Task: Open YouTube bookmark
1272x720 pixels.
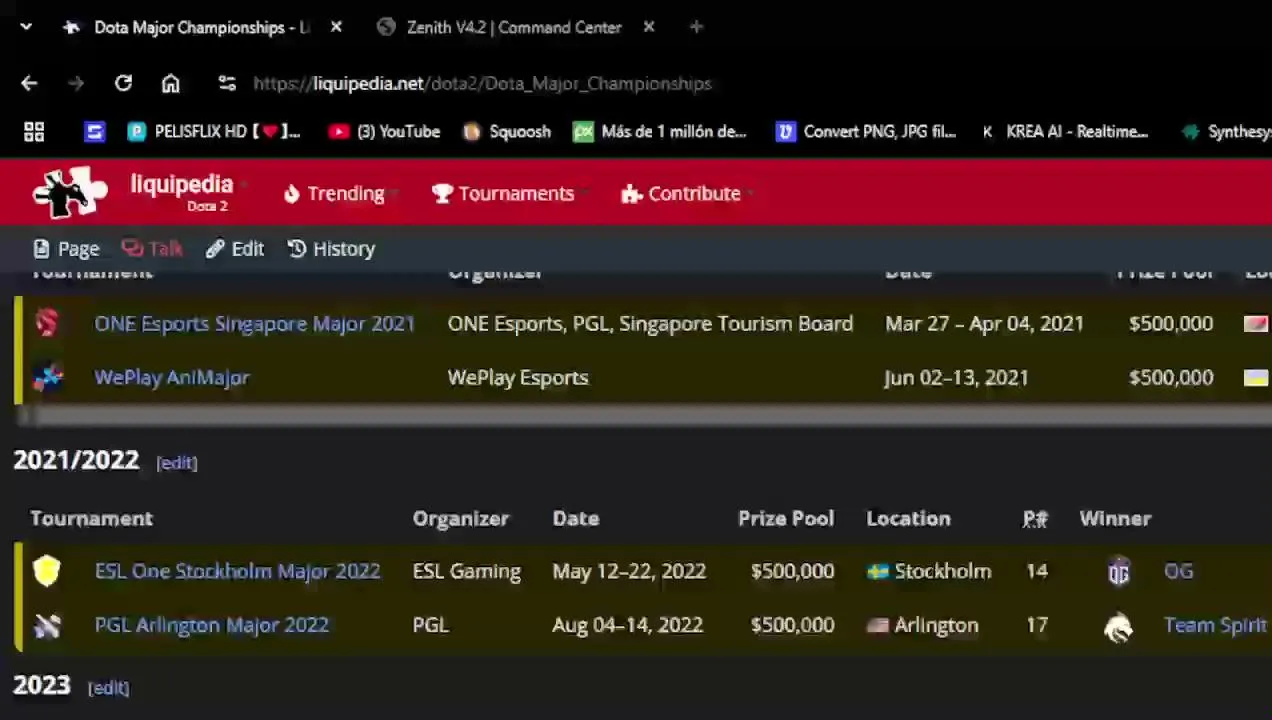Action: coord(385,132)
